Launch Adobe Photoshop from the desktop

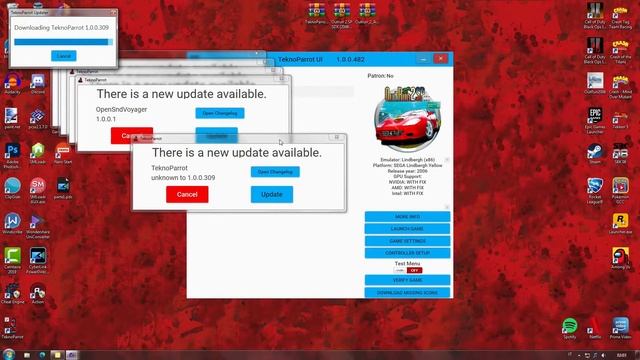pos(12,155)
